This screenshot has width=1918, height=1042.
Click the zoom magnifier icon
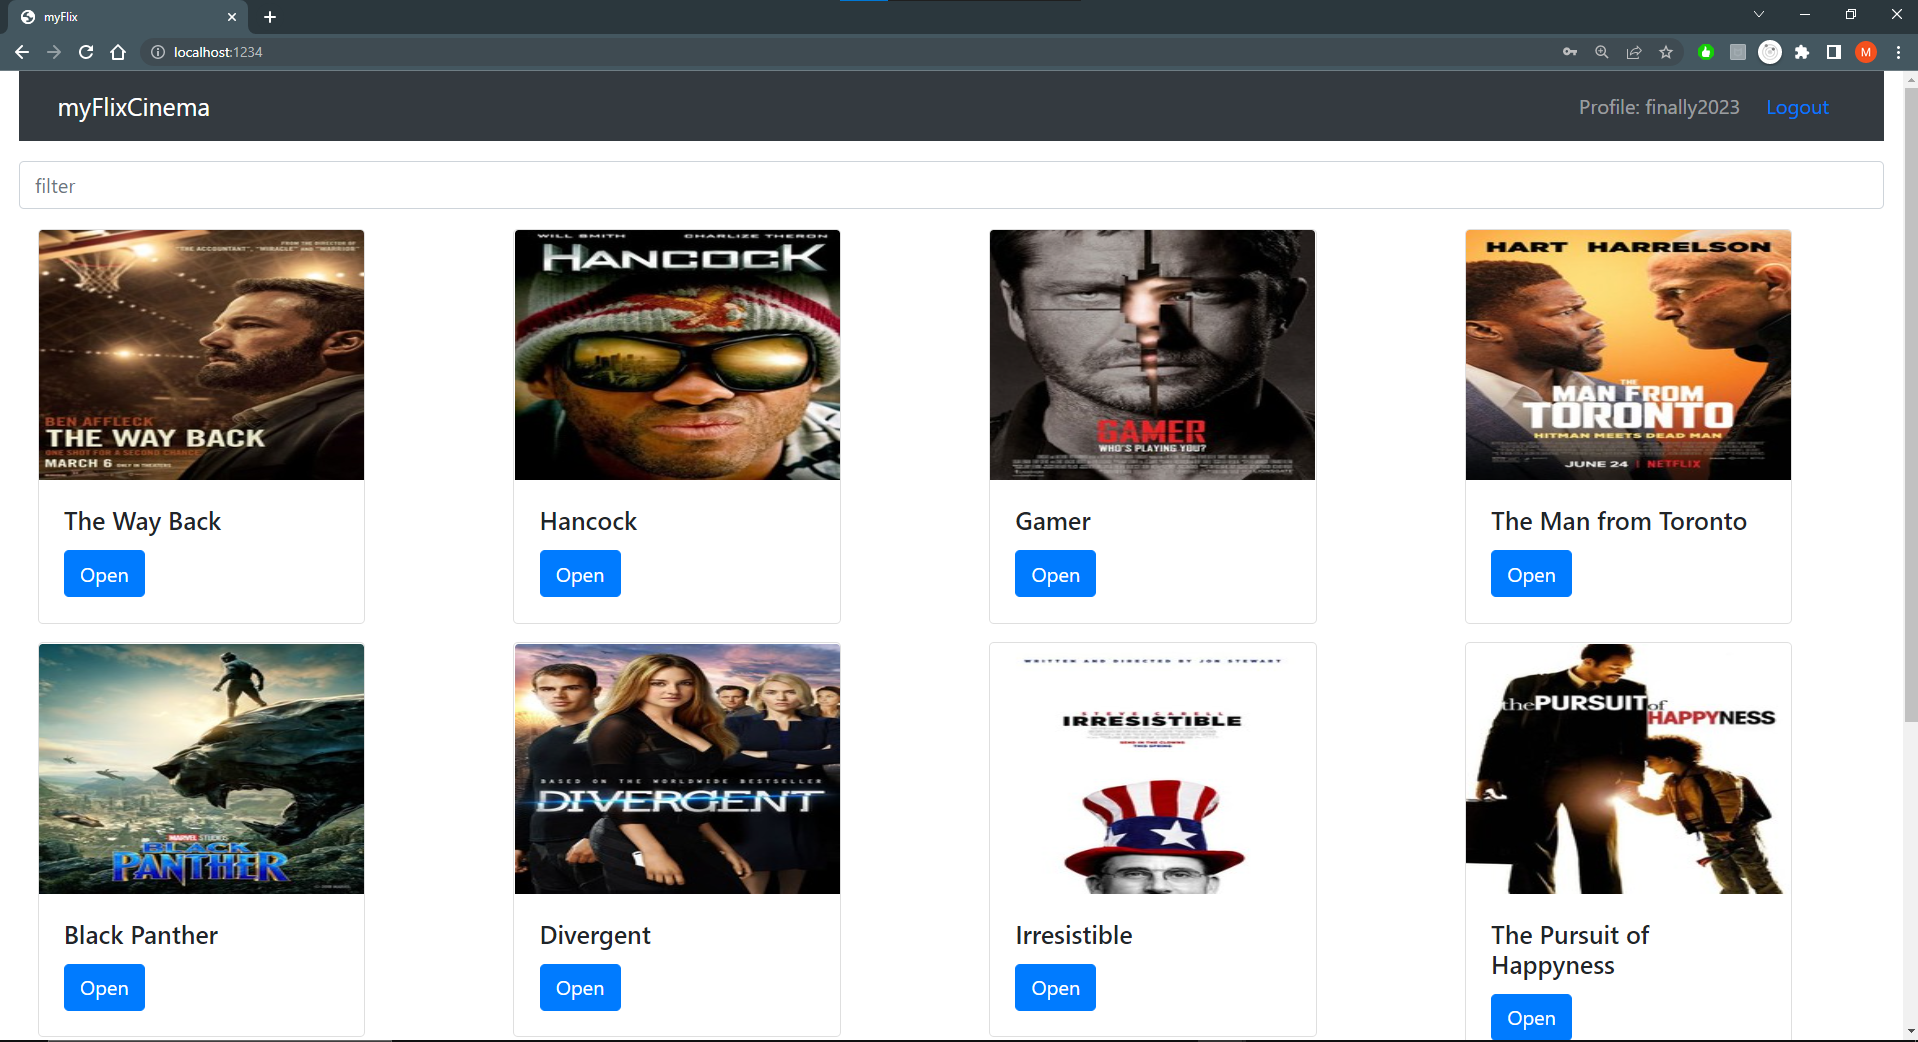point(1602,52)
